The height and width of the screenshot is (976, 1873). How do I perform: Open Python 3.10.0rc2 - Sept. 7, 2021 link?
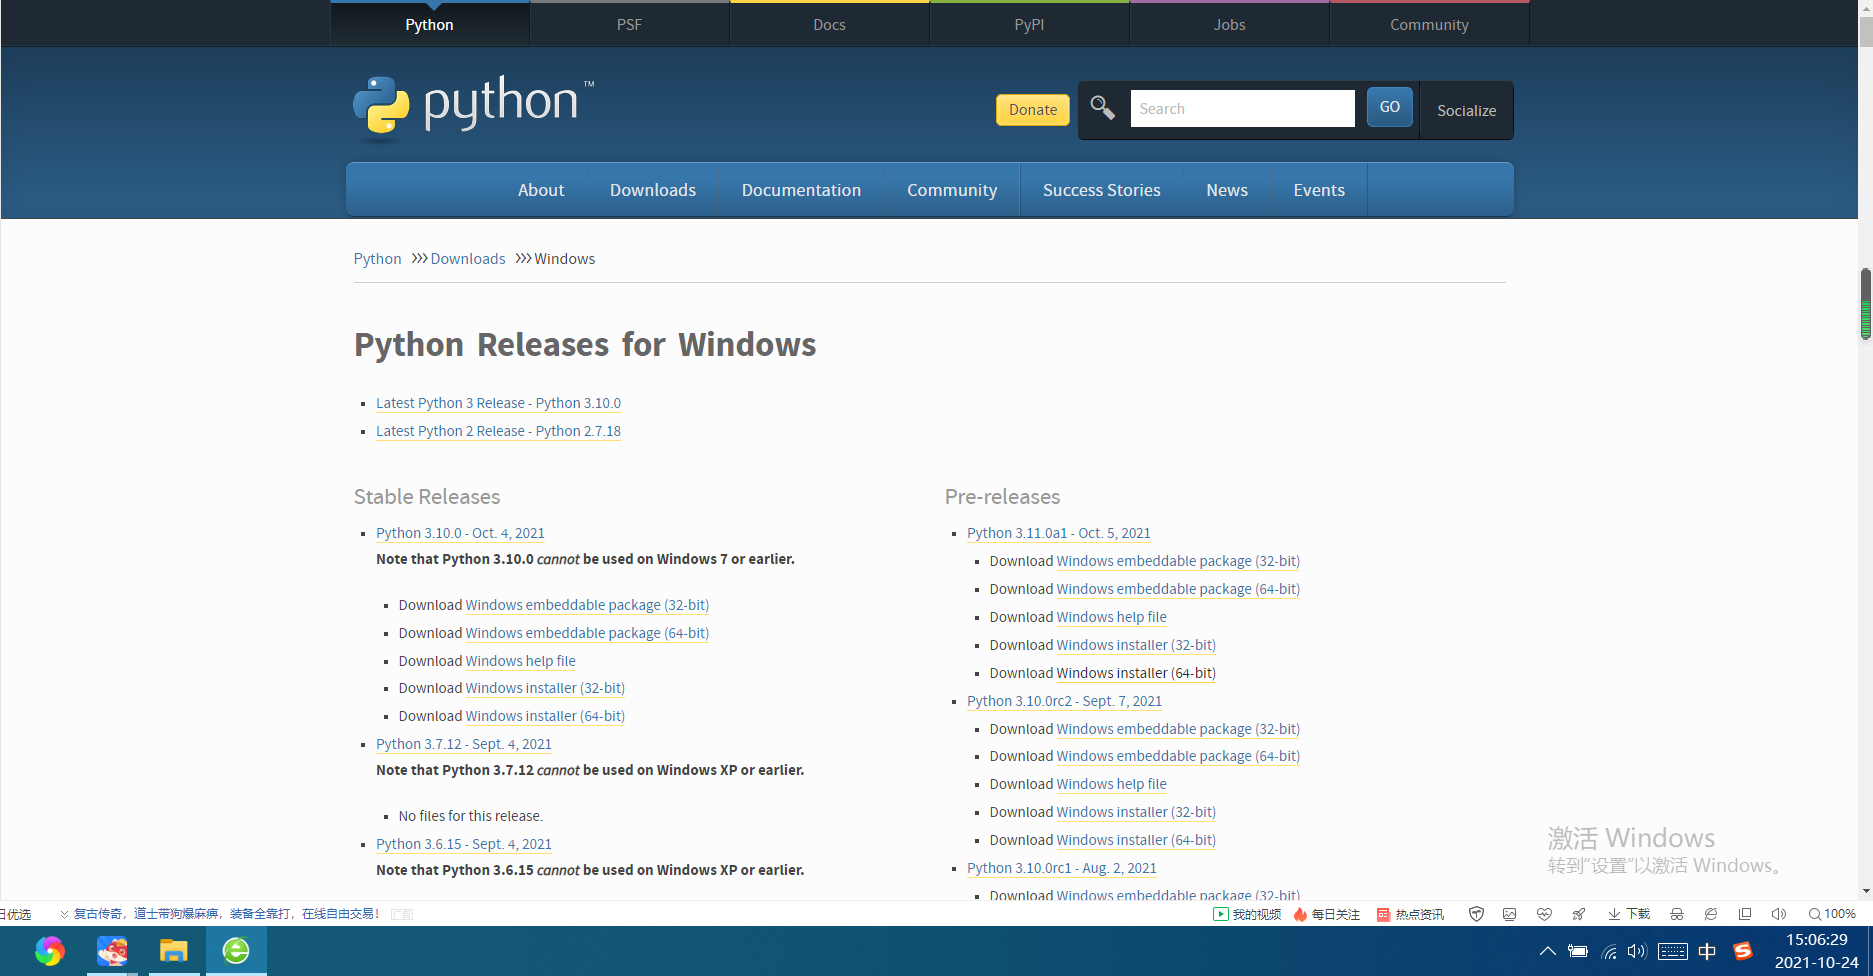[1064, 701]
